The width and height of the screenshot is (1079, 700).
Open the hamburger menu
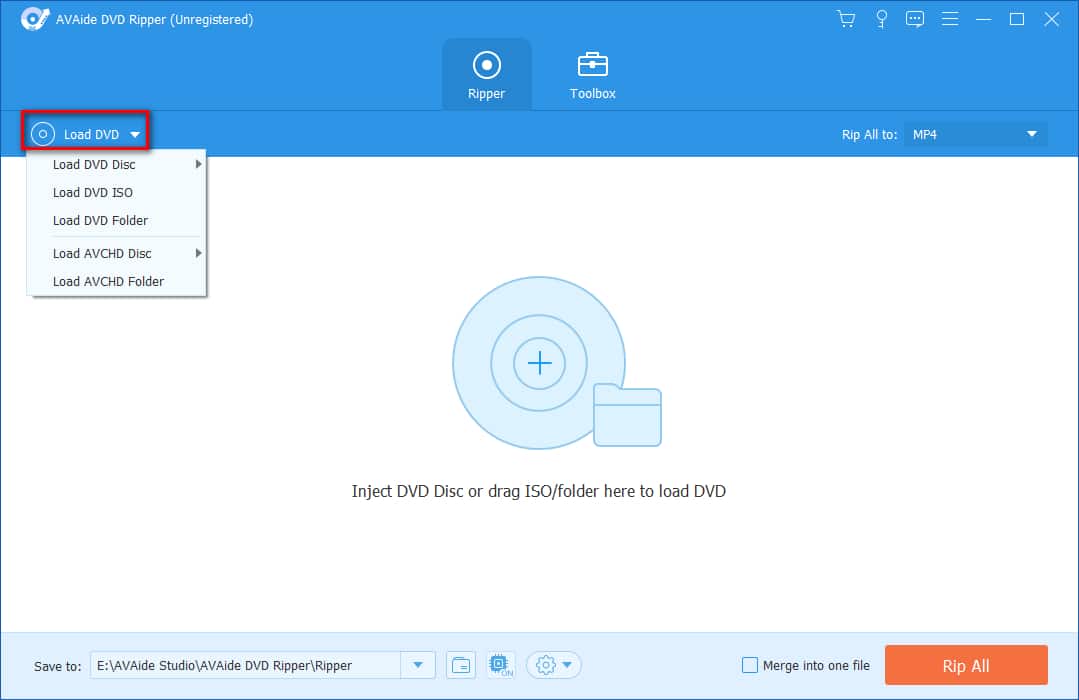(949, 19)
